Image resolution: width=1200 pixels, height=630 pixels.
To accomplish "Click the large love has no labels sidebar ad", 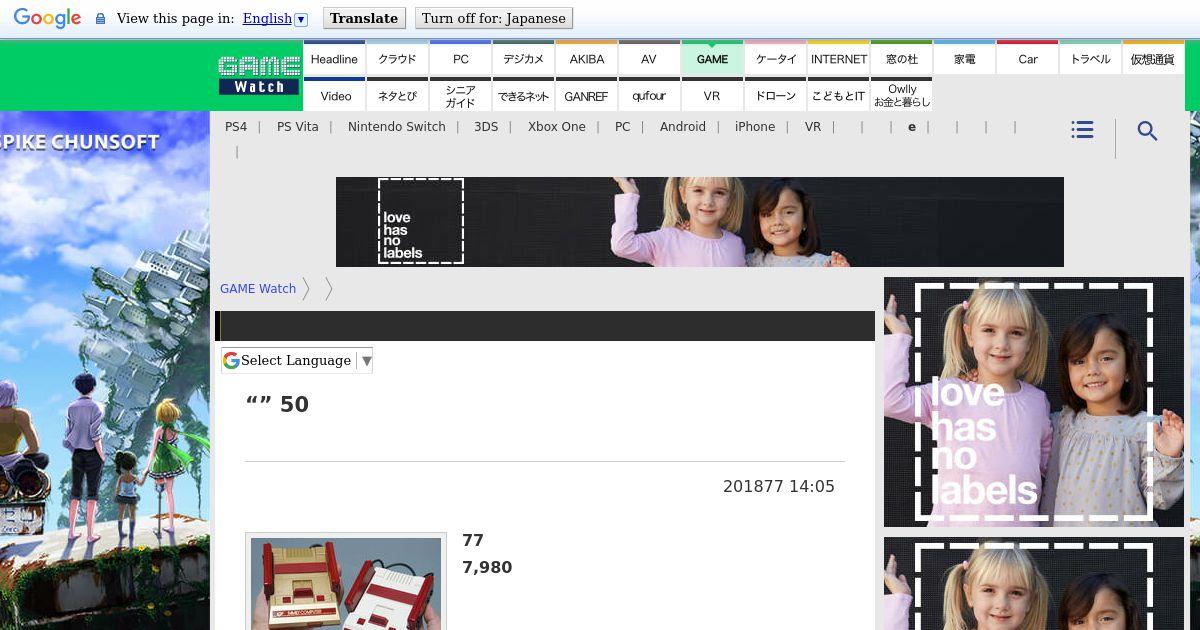I will tap(1034, 402).
